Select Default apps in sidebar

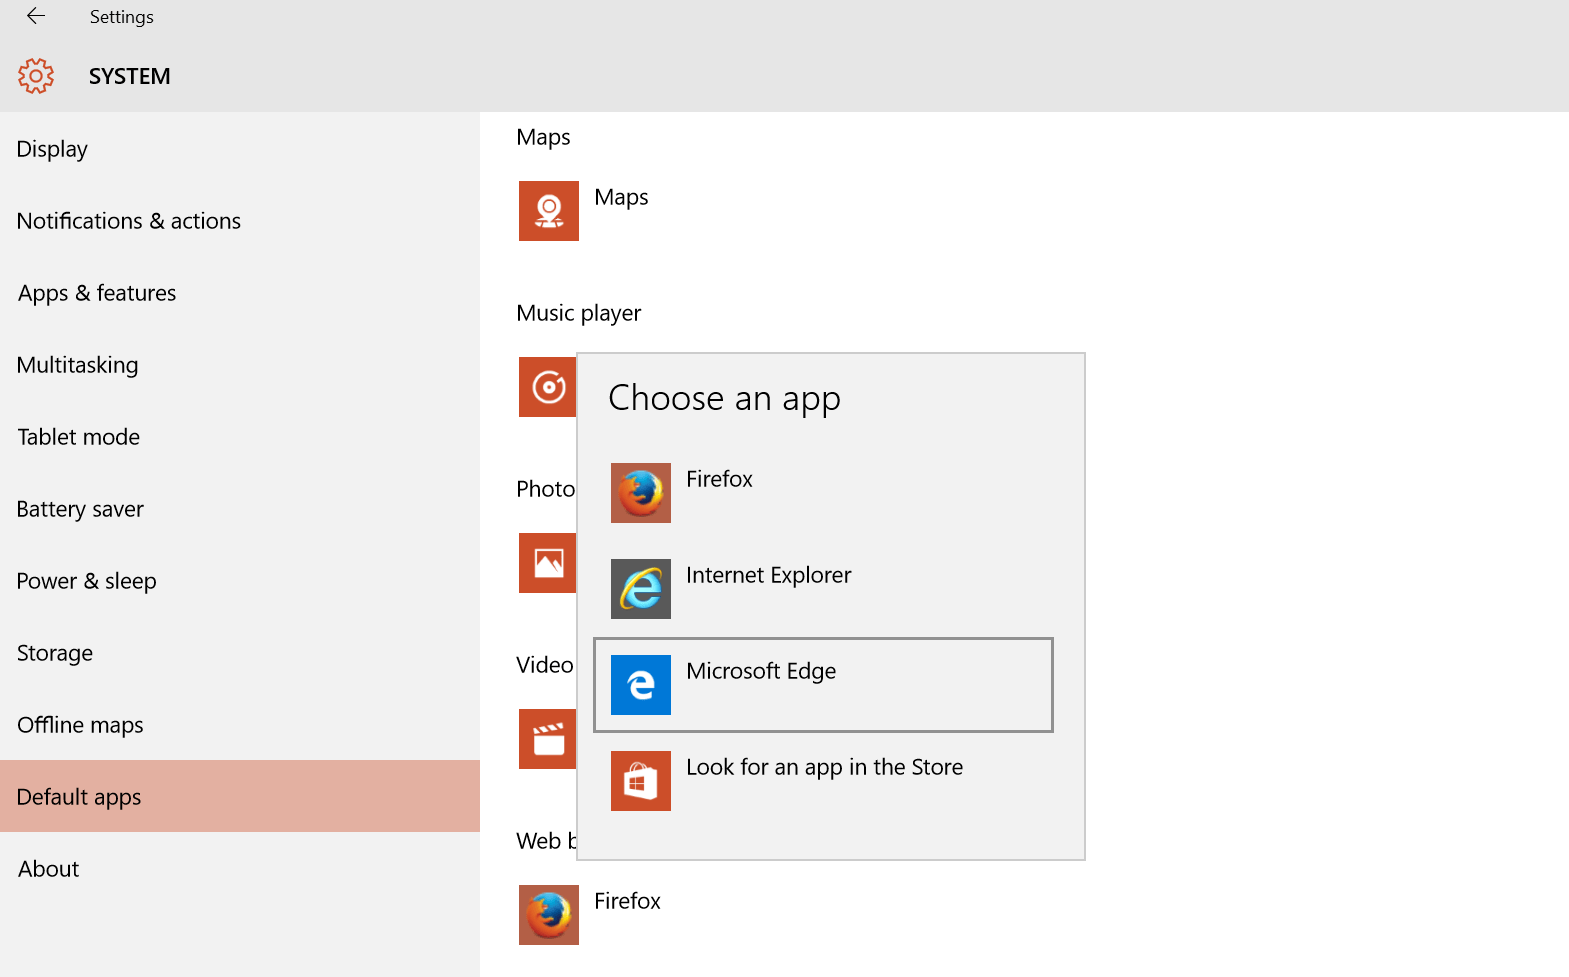click(x=240, y=796)
